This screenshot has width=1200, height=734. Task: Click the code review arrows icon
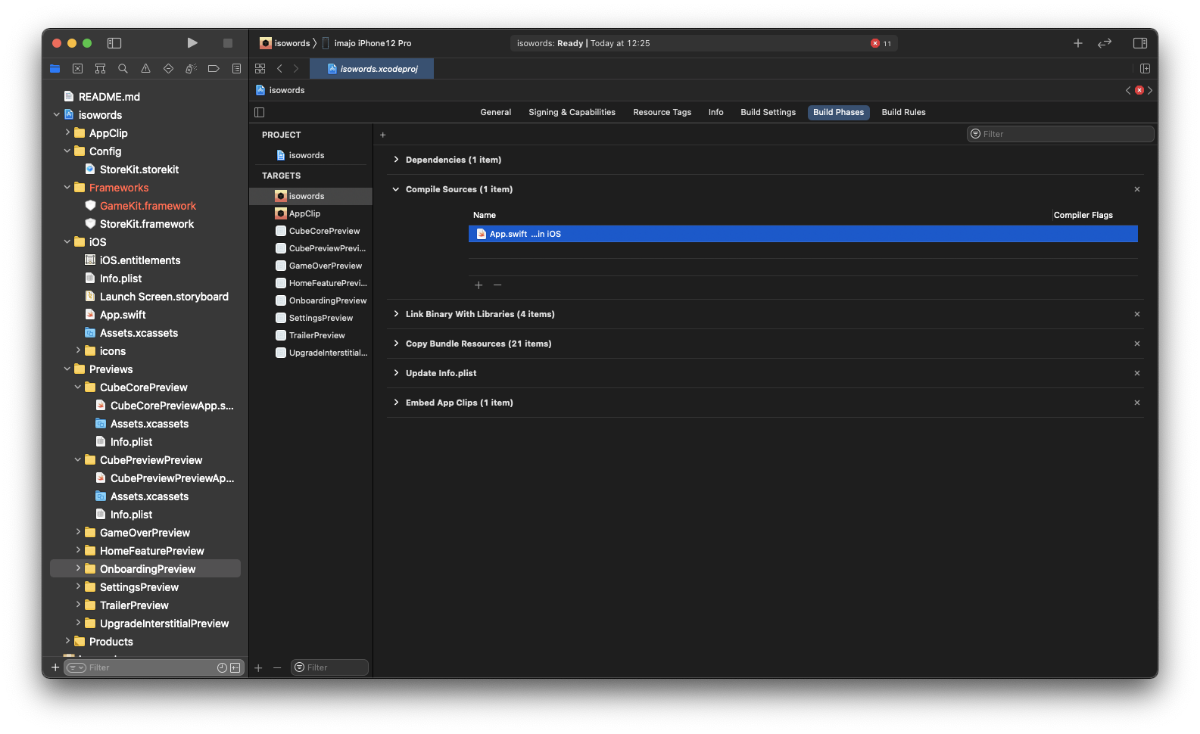coord(1105,43)
